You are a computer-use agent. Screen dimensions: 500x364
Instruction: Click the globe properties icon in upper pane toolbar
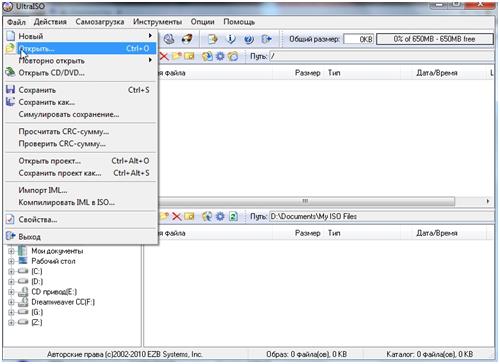point(207,56)
